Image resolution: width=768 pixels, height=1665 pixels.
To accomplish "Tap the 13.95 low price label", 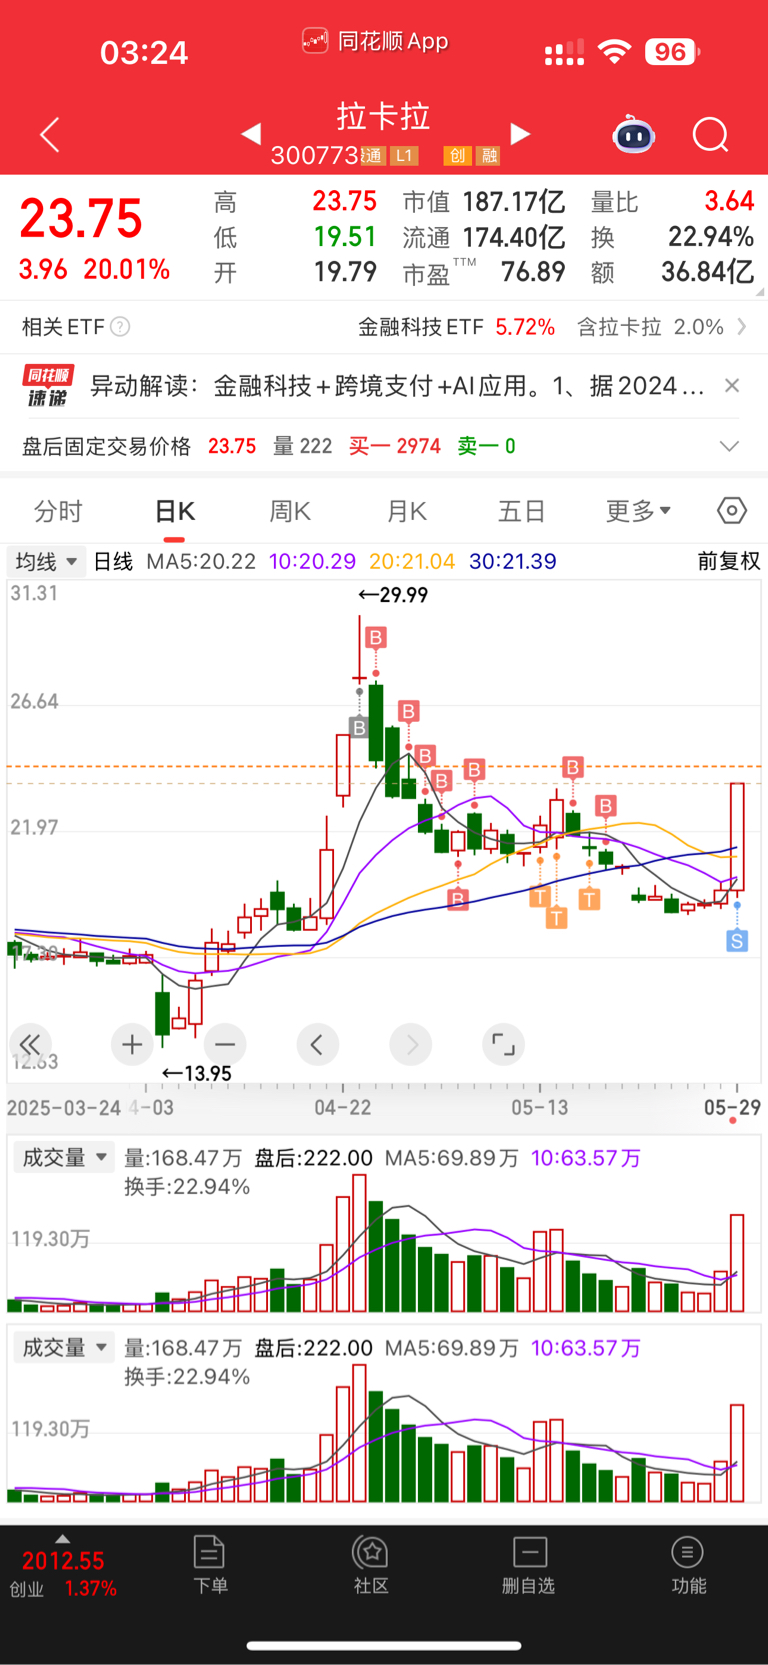I will click(x=196, y=1073).
